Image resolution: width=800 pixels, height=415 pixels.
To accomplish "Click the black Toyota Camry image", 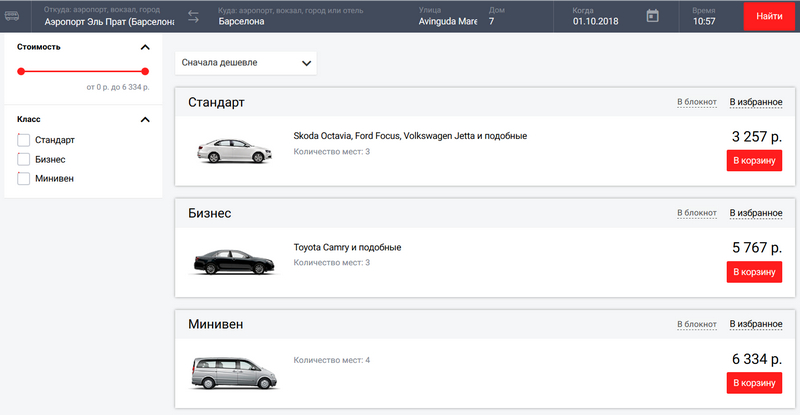I will click(x=233, y=263).
